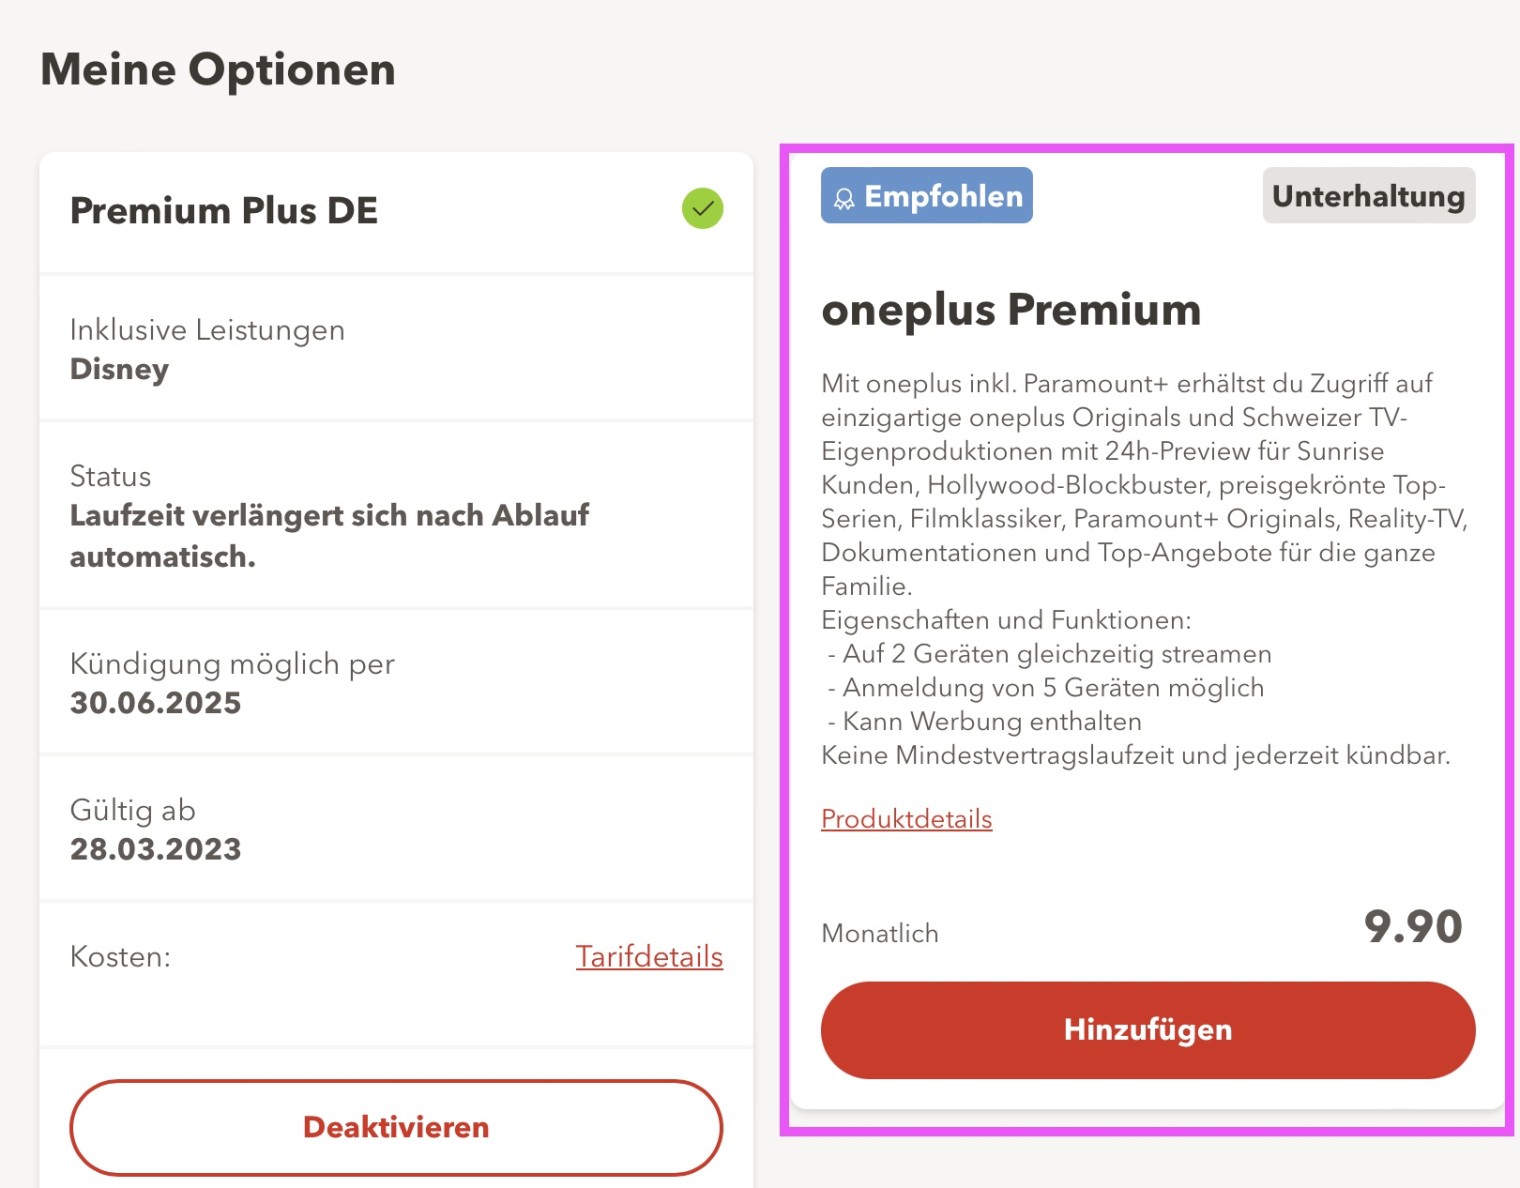Click the 9.90 monthly price
The image size is (1520, 1188).
click(x=1412, y=927)
